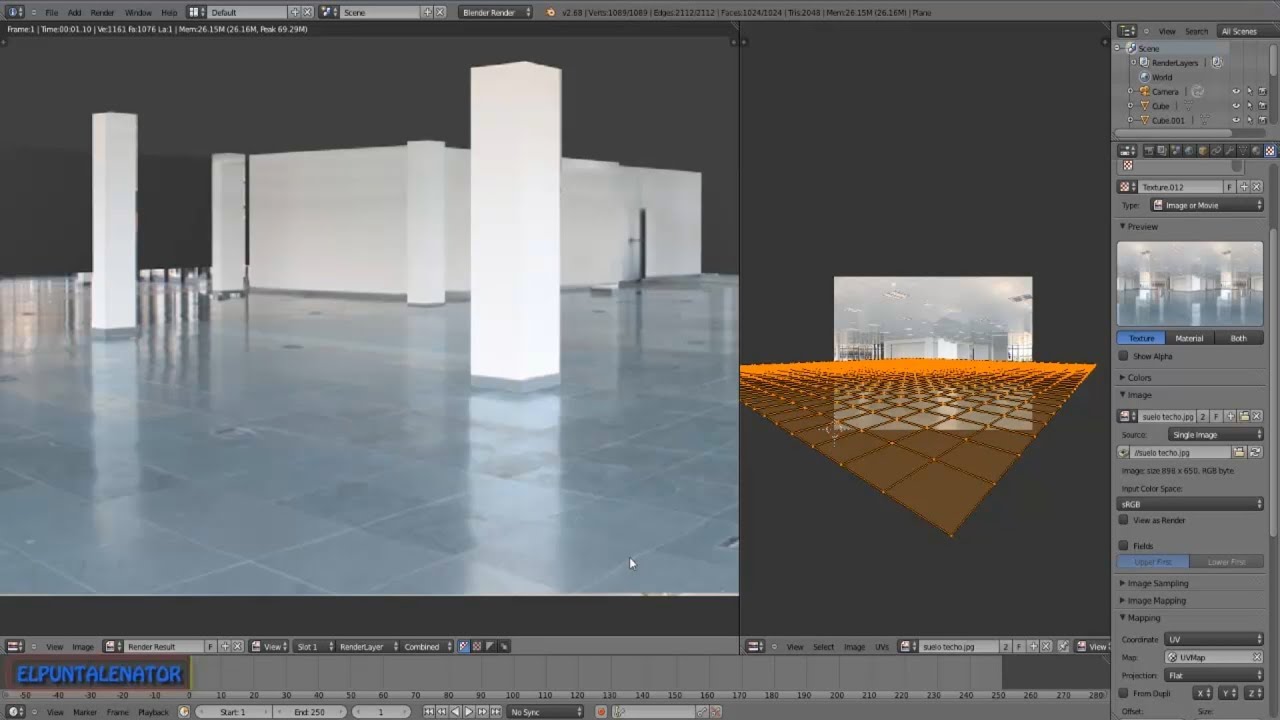The image size is (1280, 720).
Task: Toggle visibility eye for Camera in outliner
Action: pos(1236,91)
